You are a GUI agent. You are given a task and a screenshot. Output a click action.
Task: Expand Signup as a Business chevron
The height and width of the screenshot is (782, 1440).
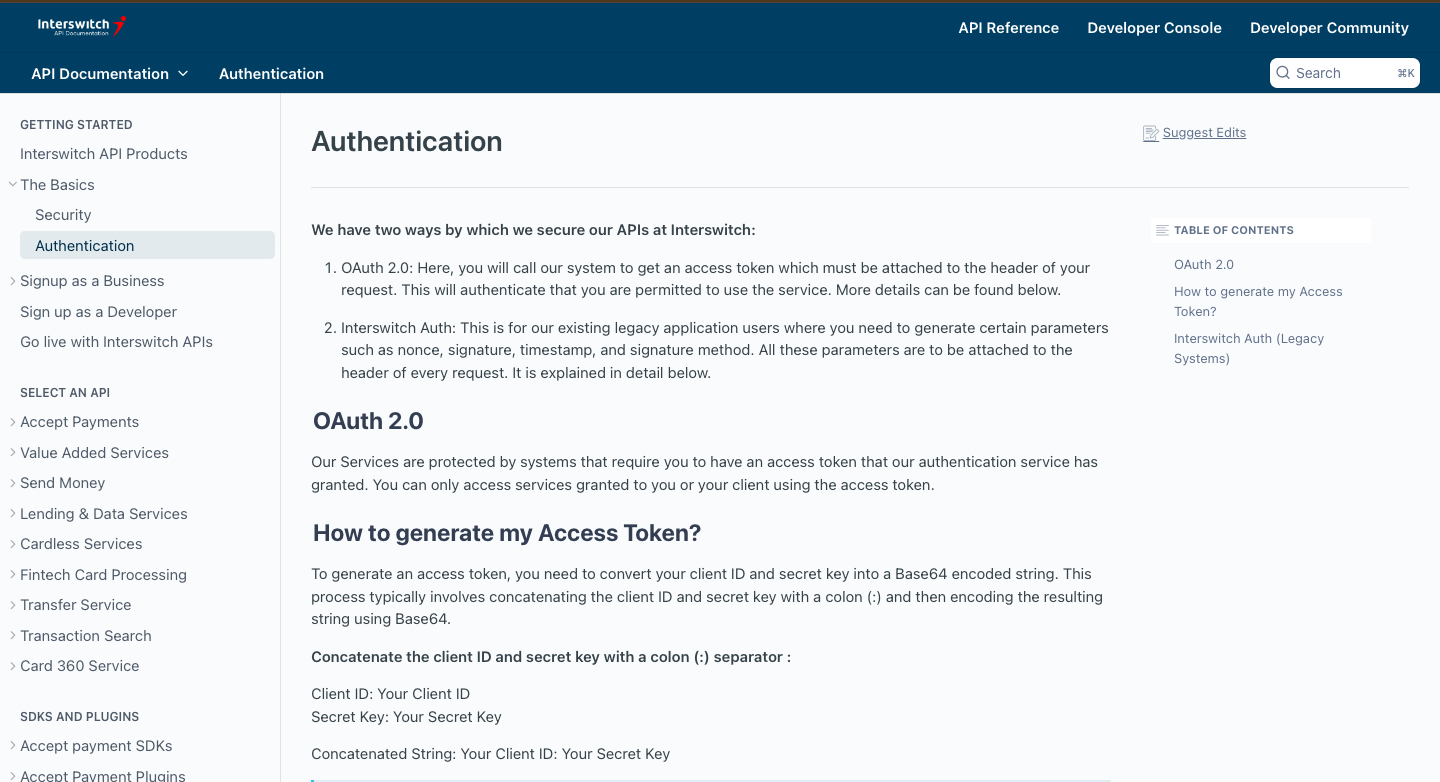click(x=12, y=281)
